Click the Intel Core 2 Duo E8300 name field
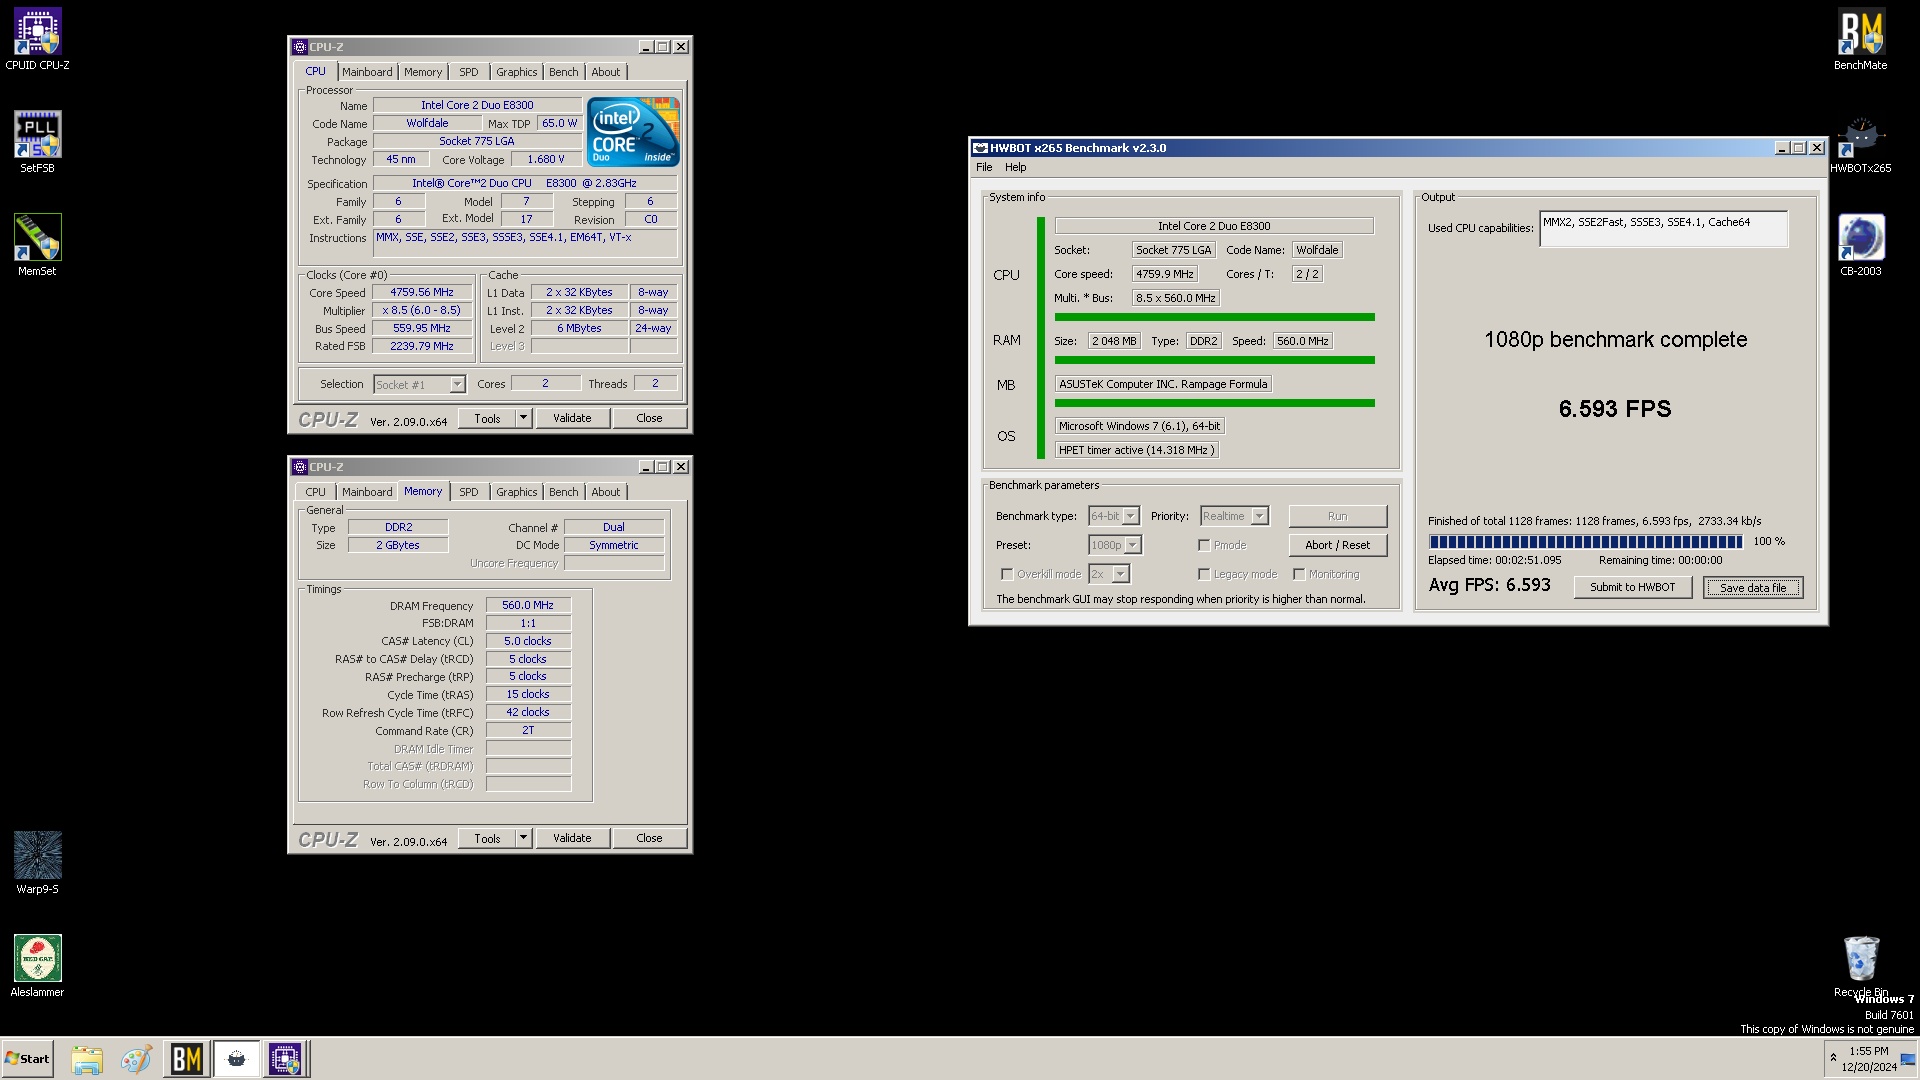The image size is (1920, 1080). click(477, 105)
